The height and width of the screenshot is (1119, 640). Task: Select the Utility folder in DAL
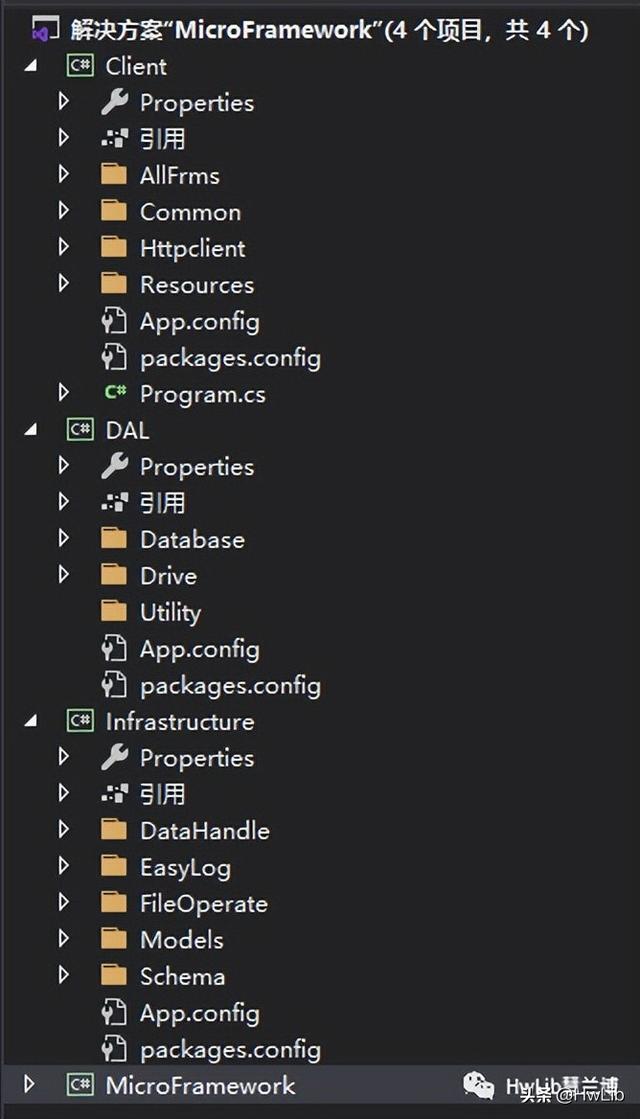(170, 612)
